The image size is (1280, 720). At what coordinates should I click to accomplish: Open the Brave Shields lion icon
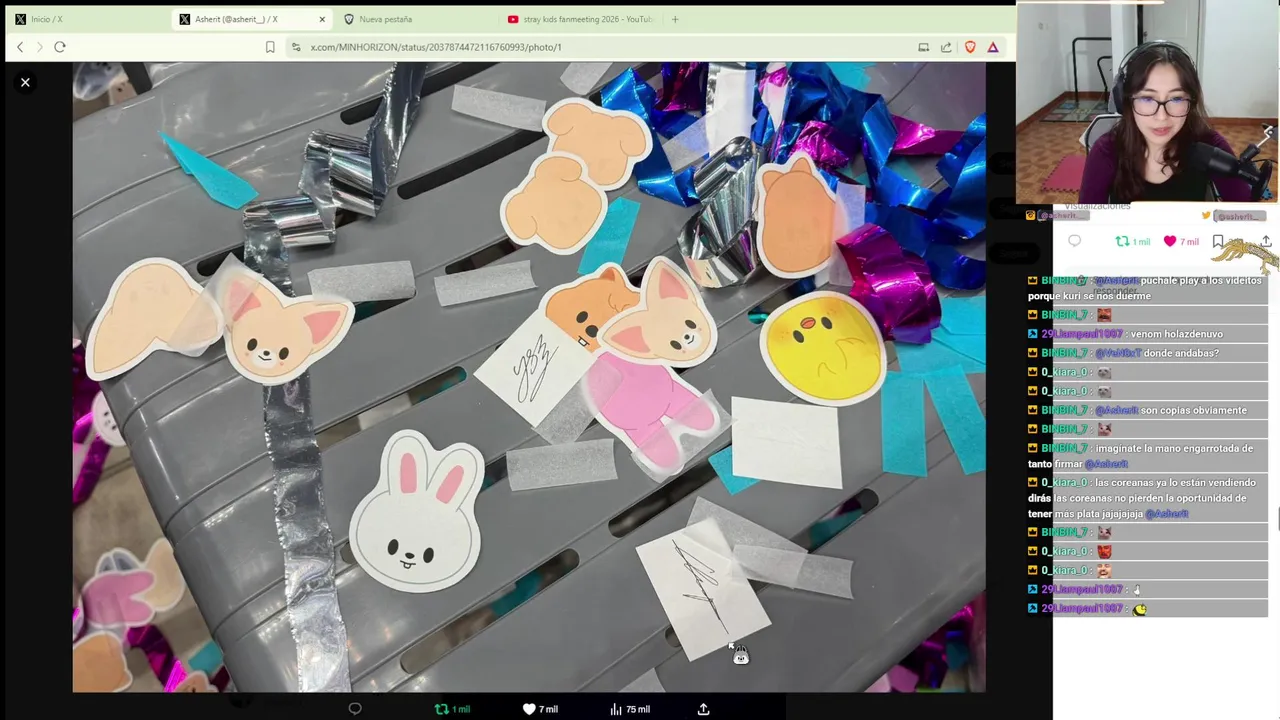pos(970,47)
